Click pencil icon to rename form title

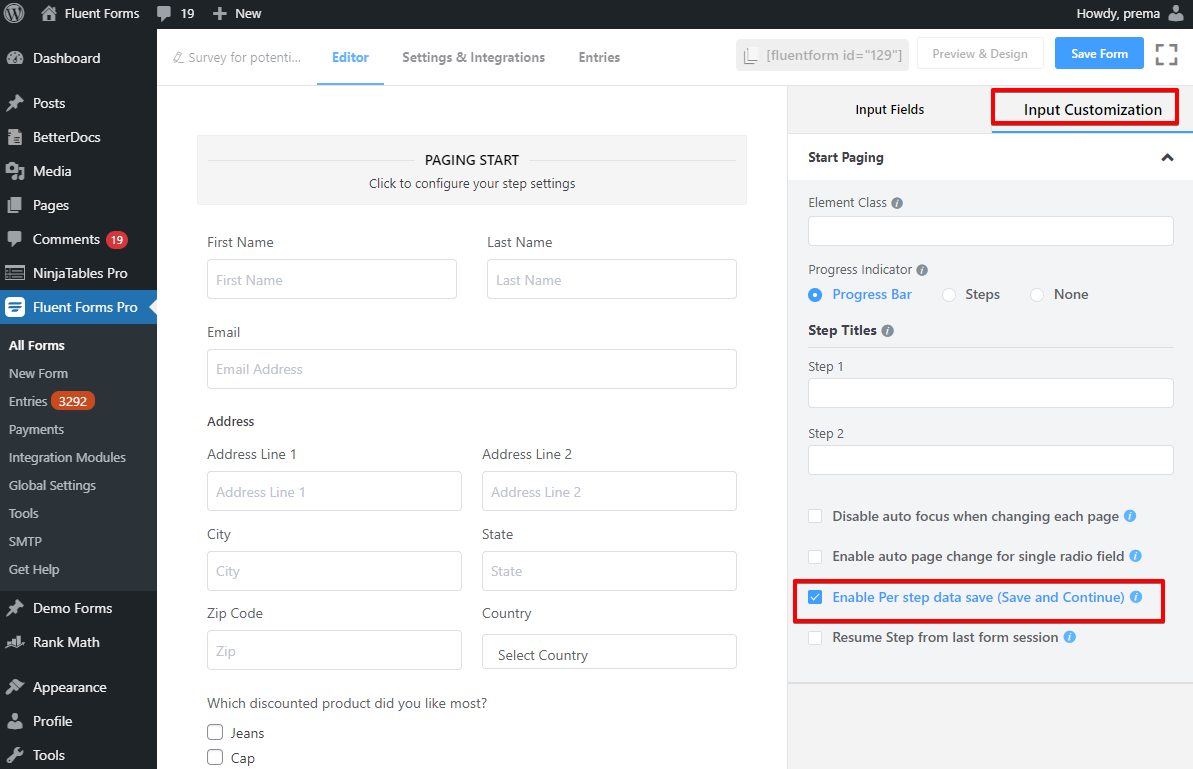[178, 58]
